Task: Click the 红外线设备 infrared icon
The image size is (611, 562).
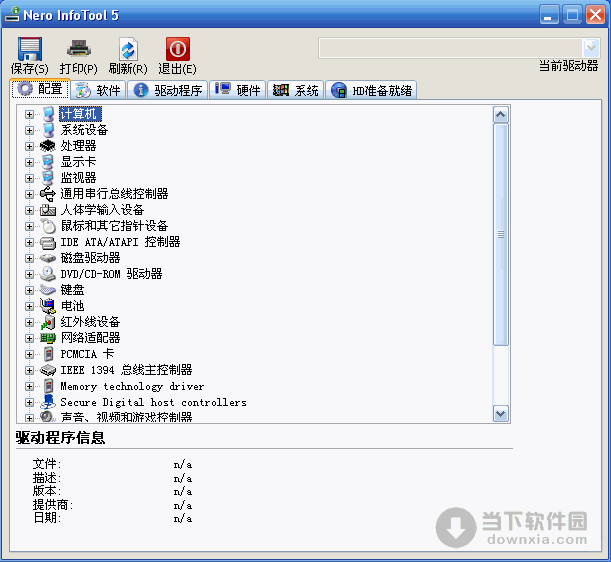Action: tap(48, 322)
